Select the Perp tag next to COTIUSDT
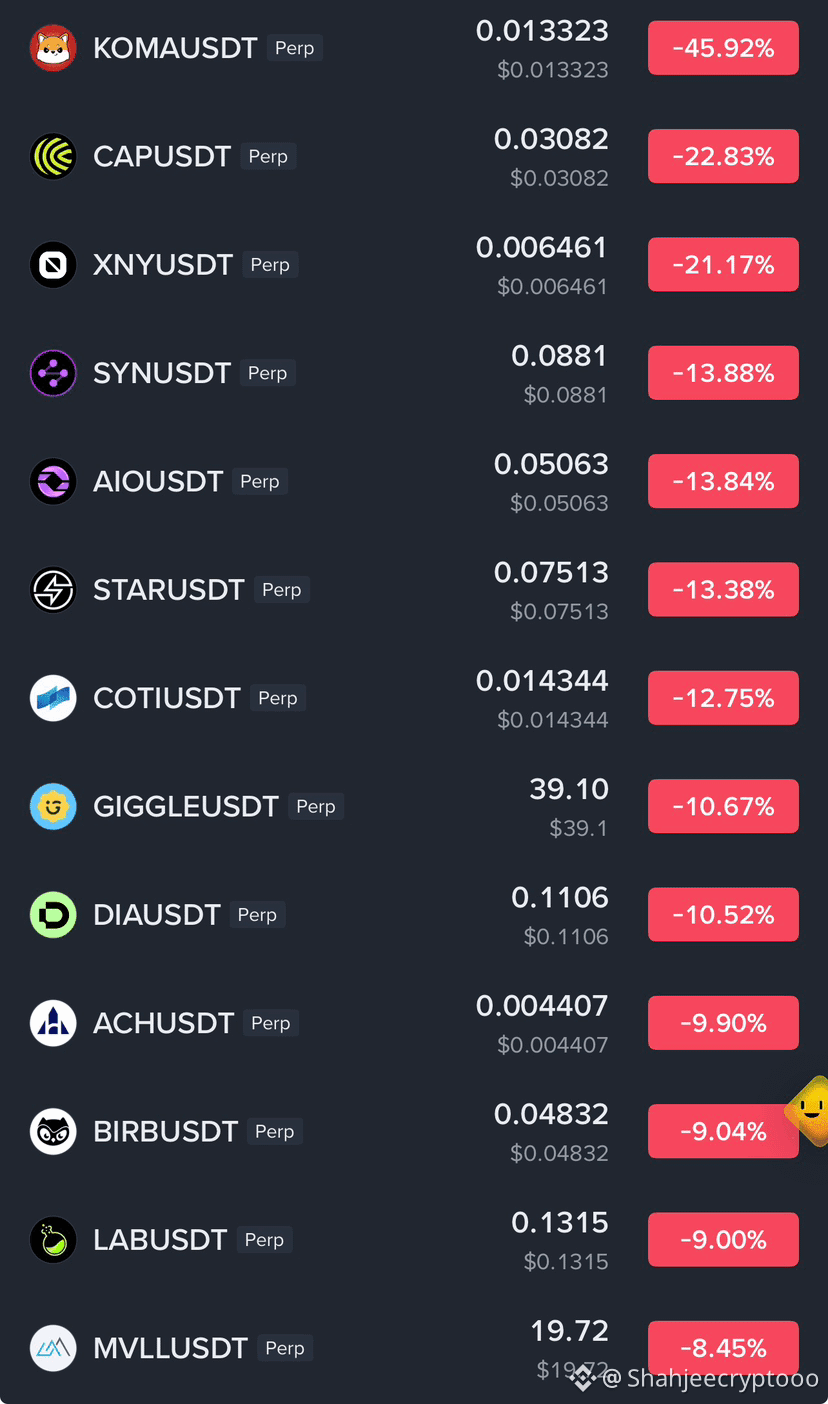 (x=277, y=698)
